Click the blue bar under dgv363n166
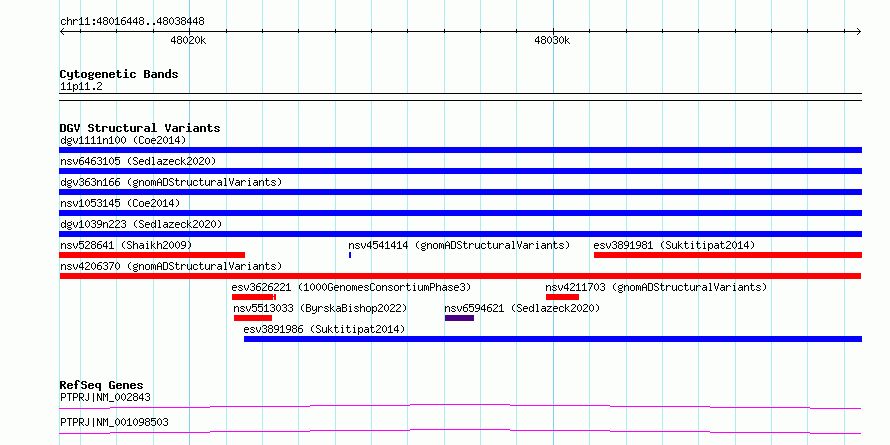890x445 pixels. tap(460, 192)
